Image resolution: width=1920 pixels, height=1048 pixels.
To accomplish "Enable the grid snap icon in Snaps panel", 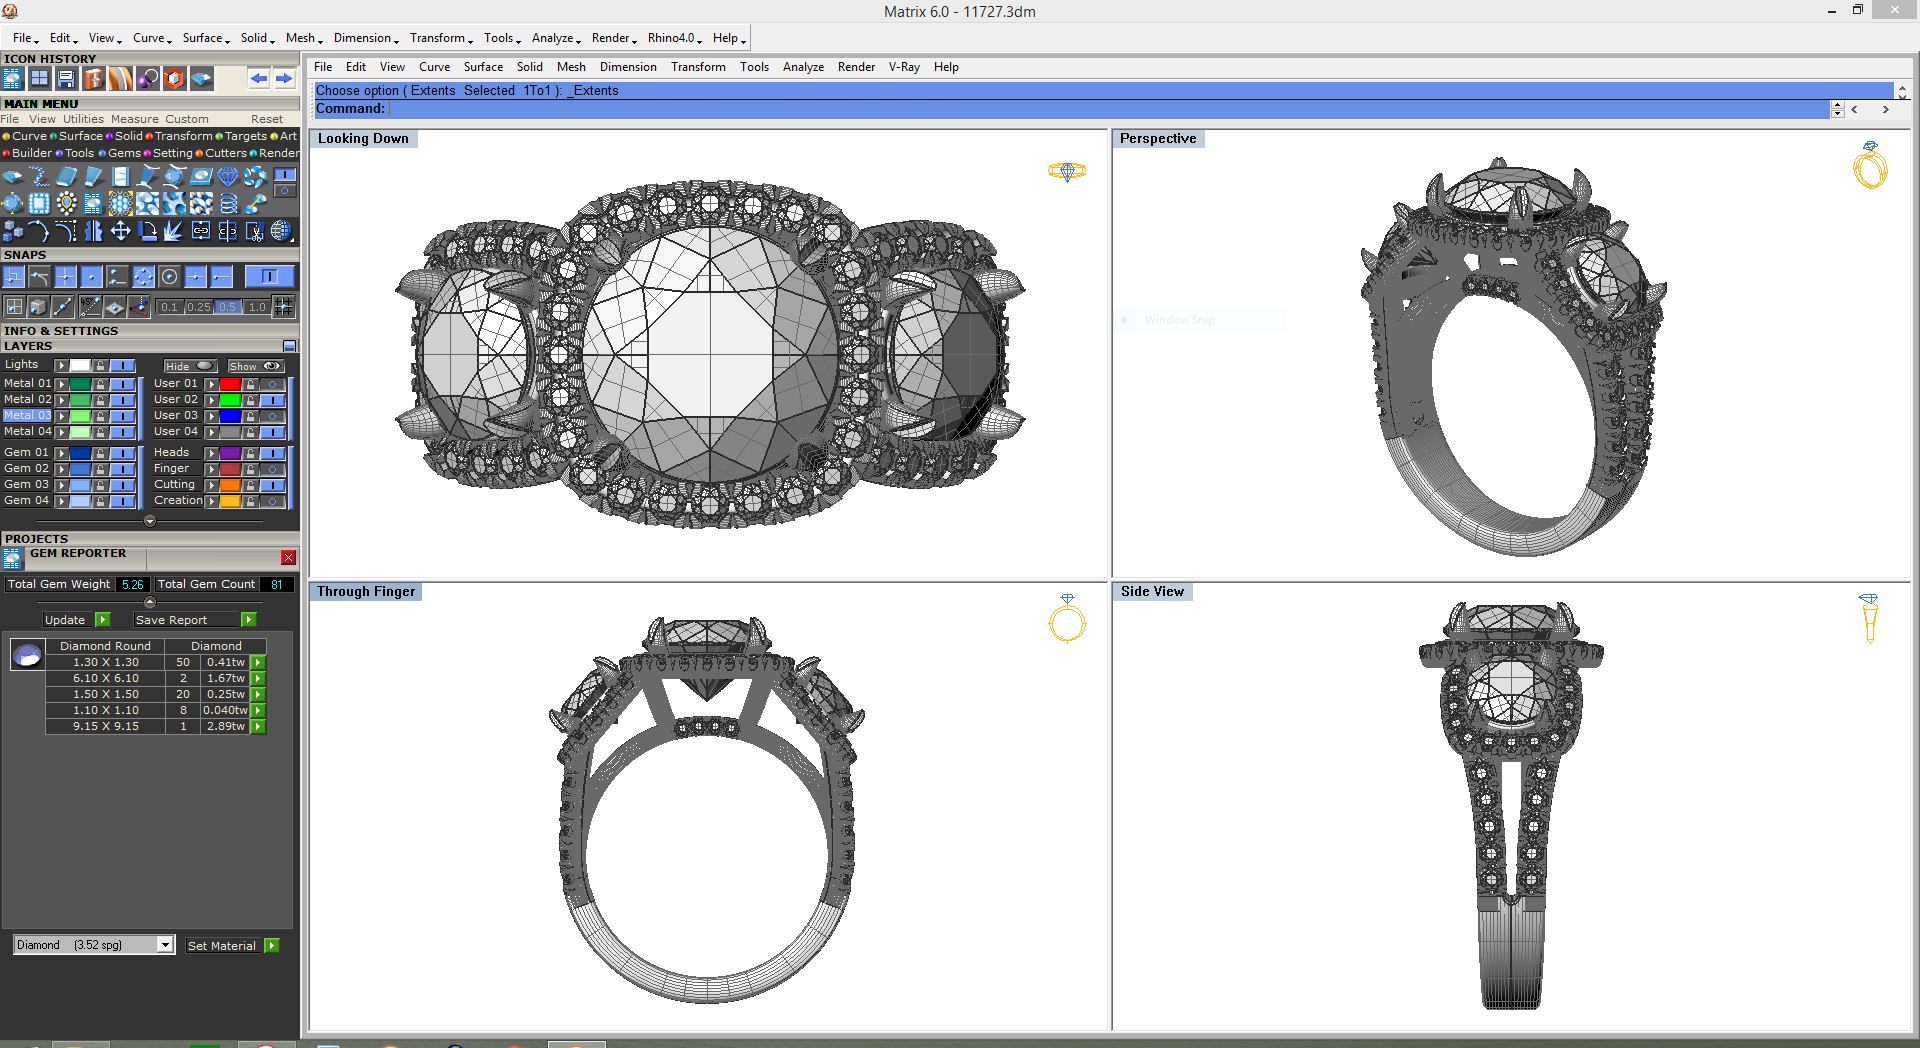I will coord(283,307).
